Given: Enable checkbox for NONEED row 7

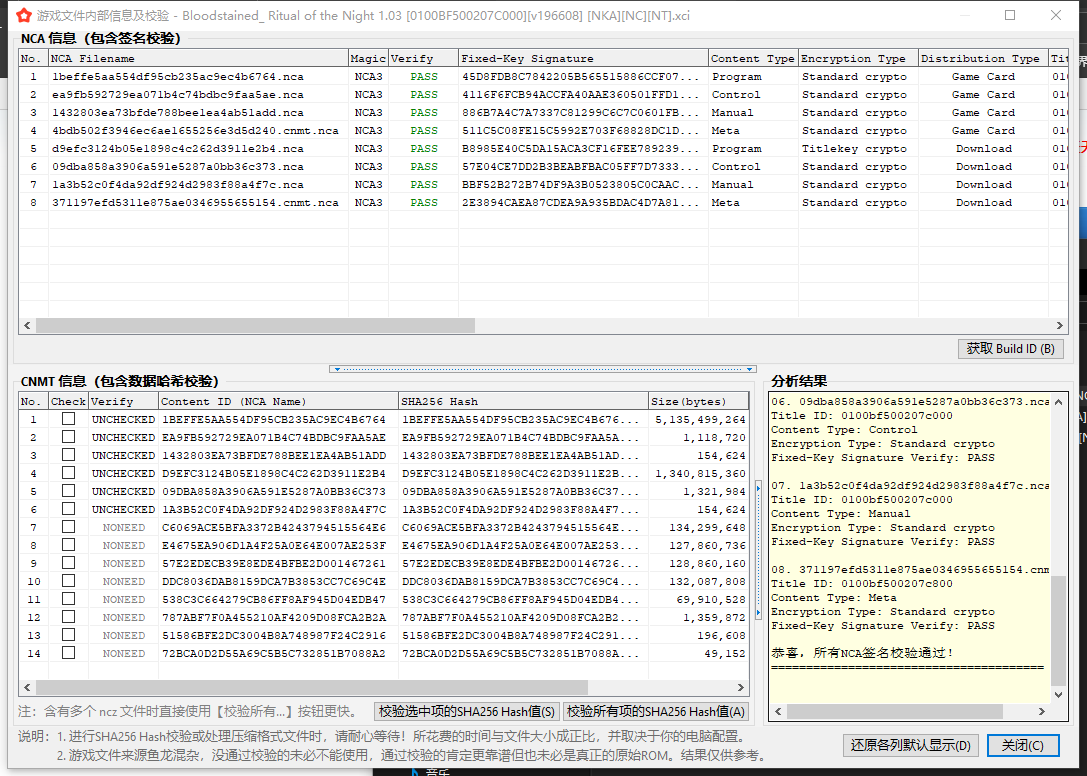Looking at the screenshot, I should (68, 527).
